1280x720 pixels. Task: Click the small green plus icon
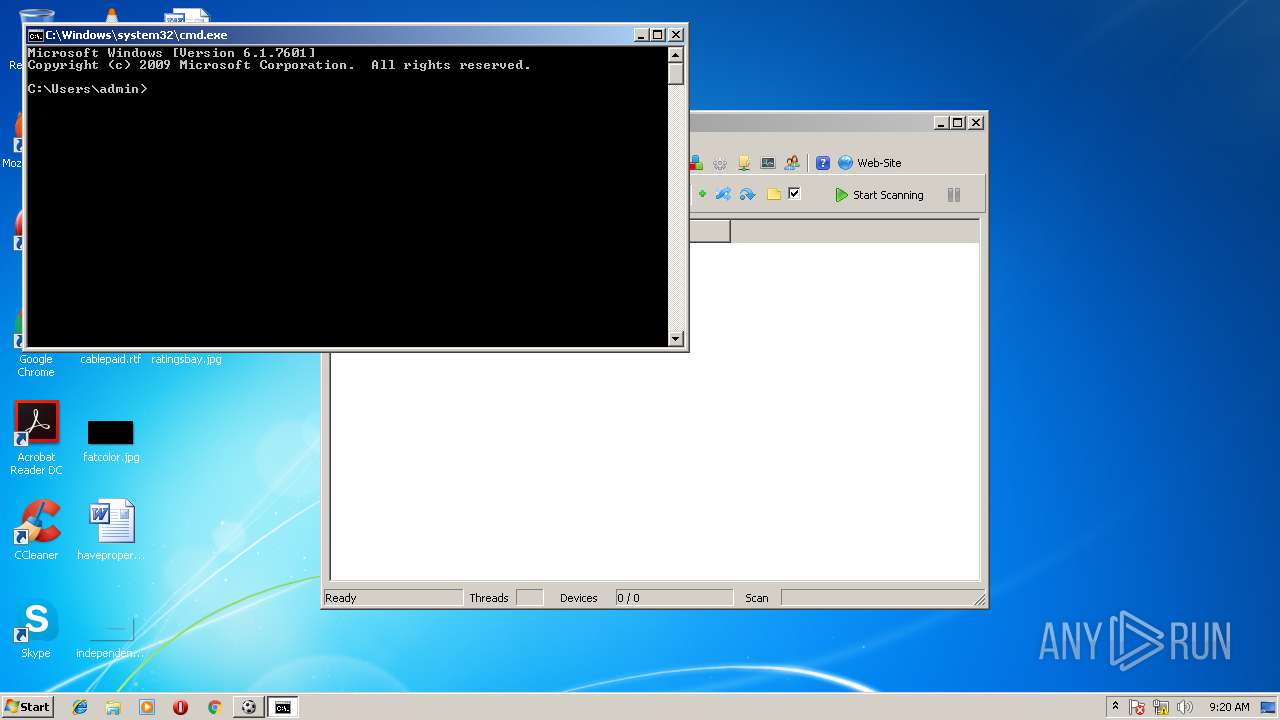(702, 194)
